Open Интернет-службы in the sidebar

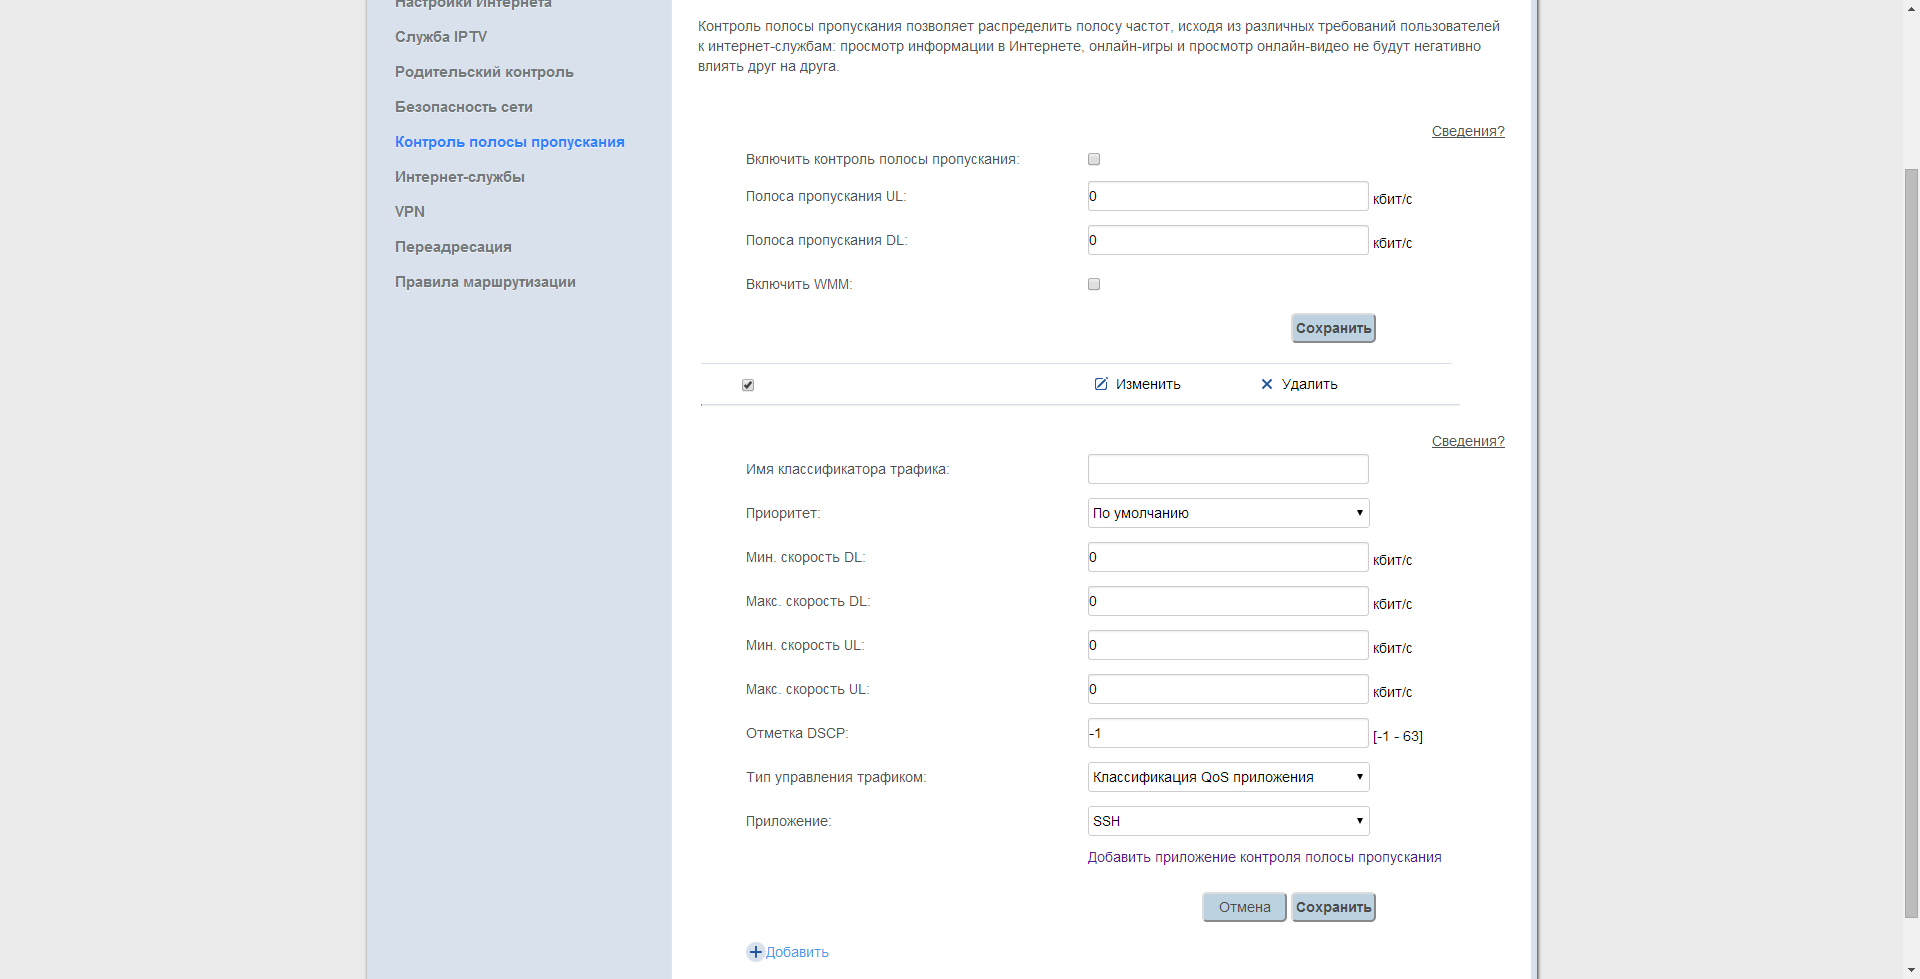point(460,177)
